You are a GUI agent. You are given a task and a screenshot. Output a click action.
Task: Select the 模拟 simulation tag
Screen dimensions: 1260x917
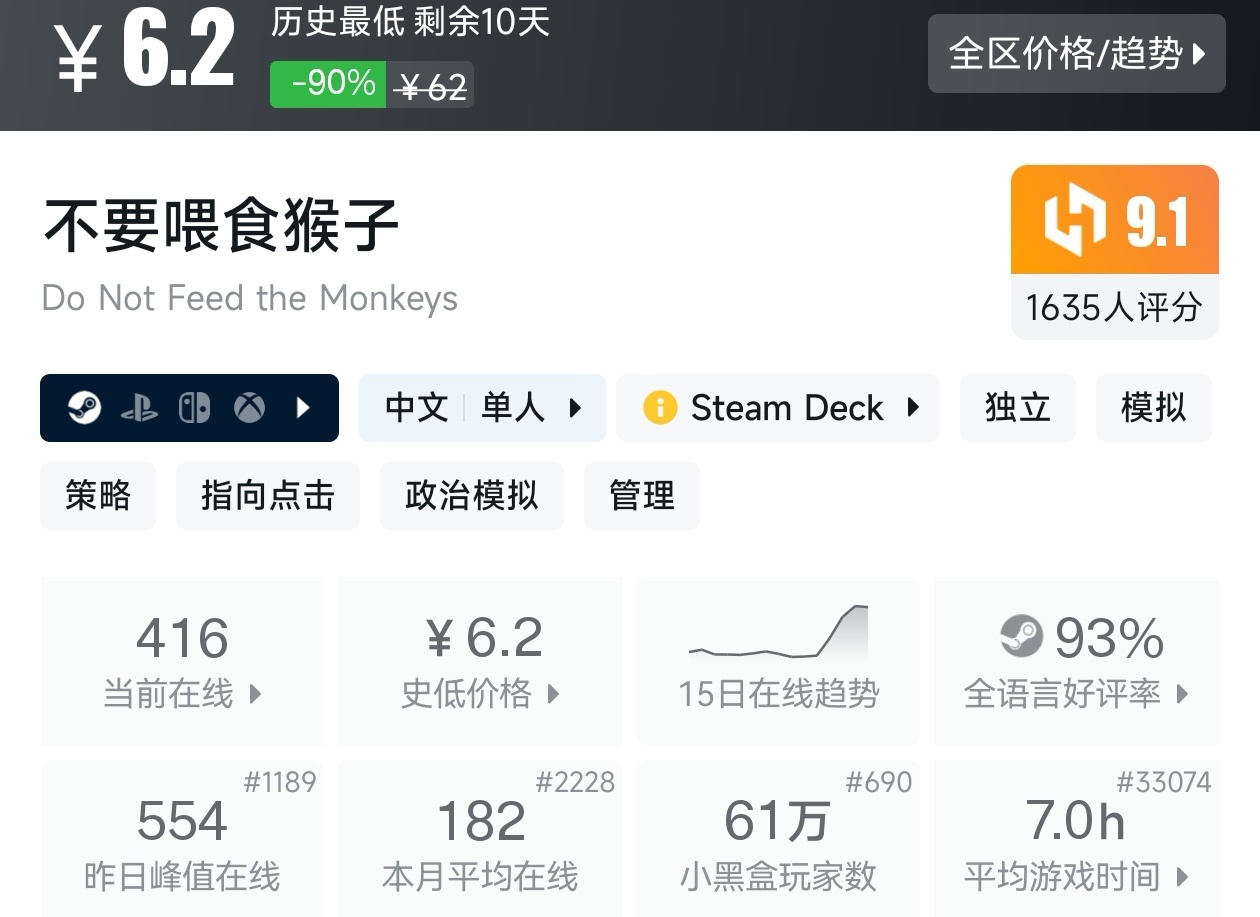coord(1153,408)
